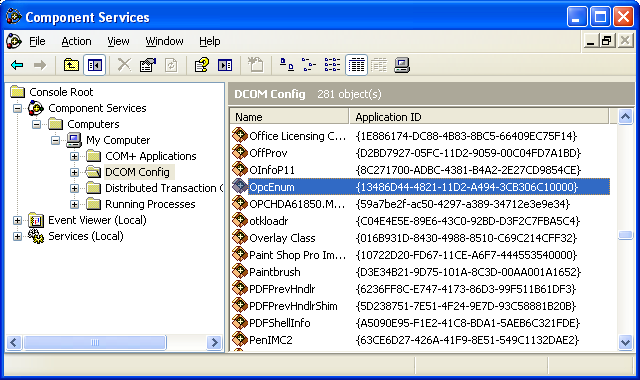640x380 pixels.
Task: Expand the DCOM Config node
Action: (x=74, y=172)
